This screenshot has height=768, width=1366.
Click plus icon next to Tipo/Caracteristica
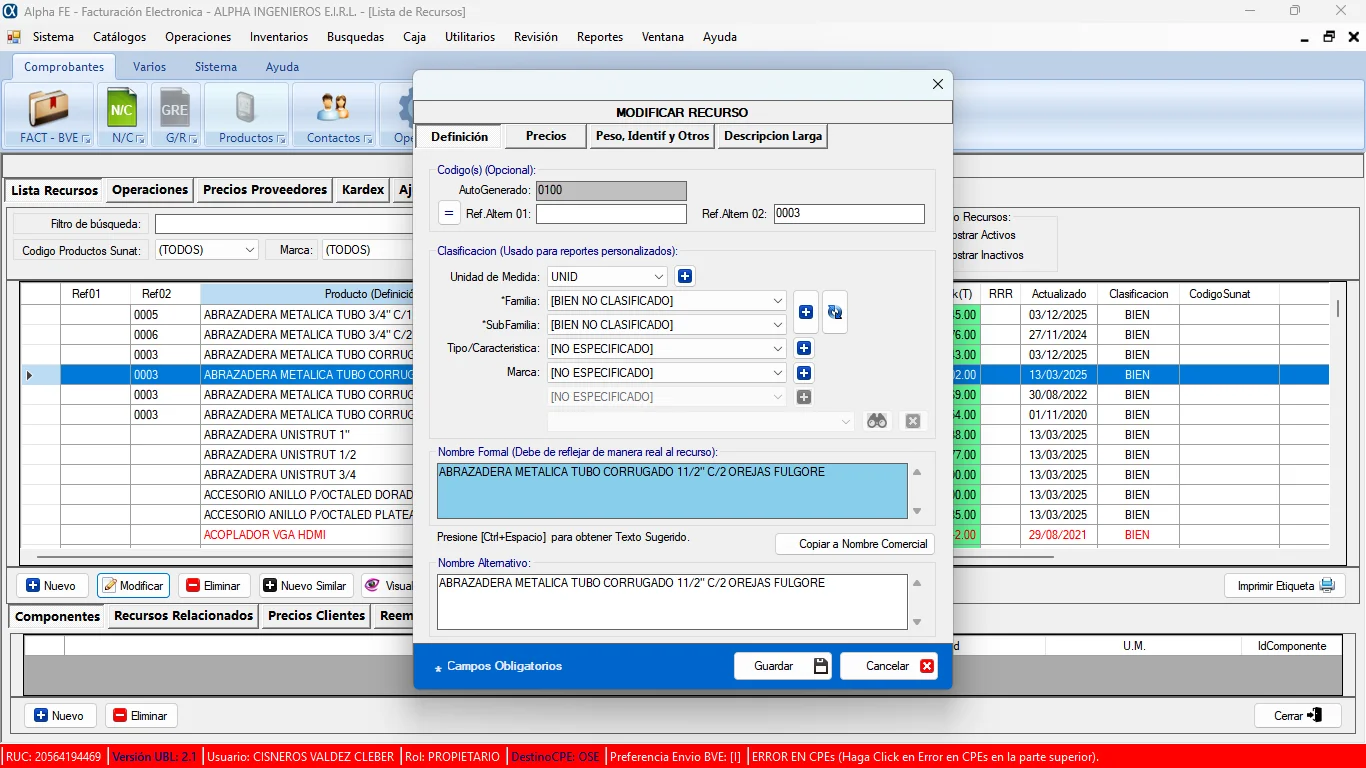(803, 349)
